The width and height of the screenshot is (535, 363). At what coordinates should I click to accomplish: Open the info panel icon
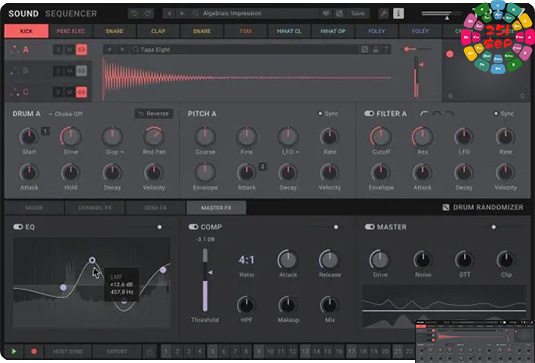coord(398,13)
